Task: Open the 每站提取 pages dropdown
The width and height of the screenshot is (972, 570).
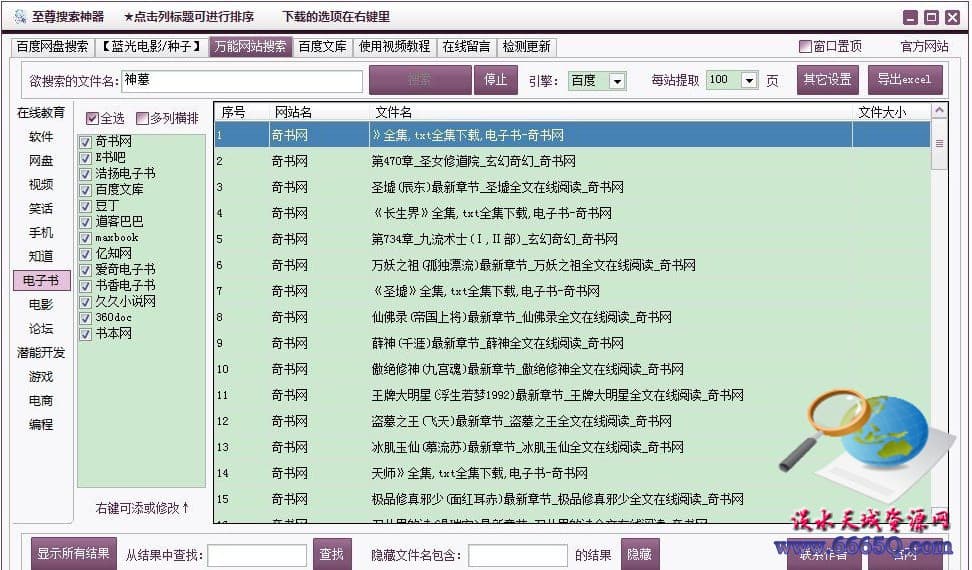Action: pos(749,80)
